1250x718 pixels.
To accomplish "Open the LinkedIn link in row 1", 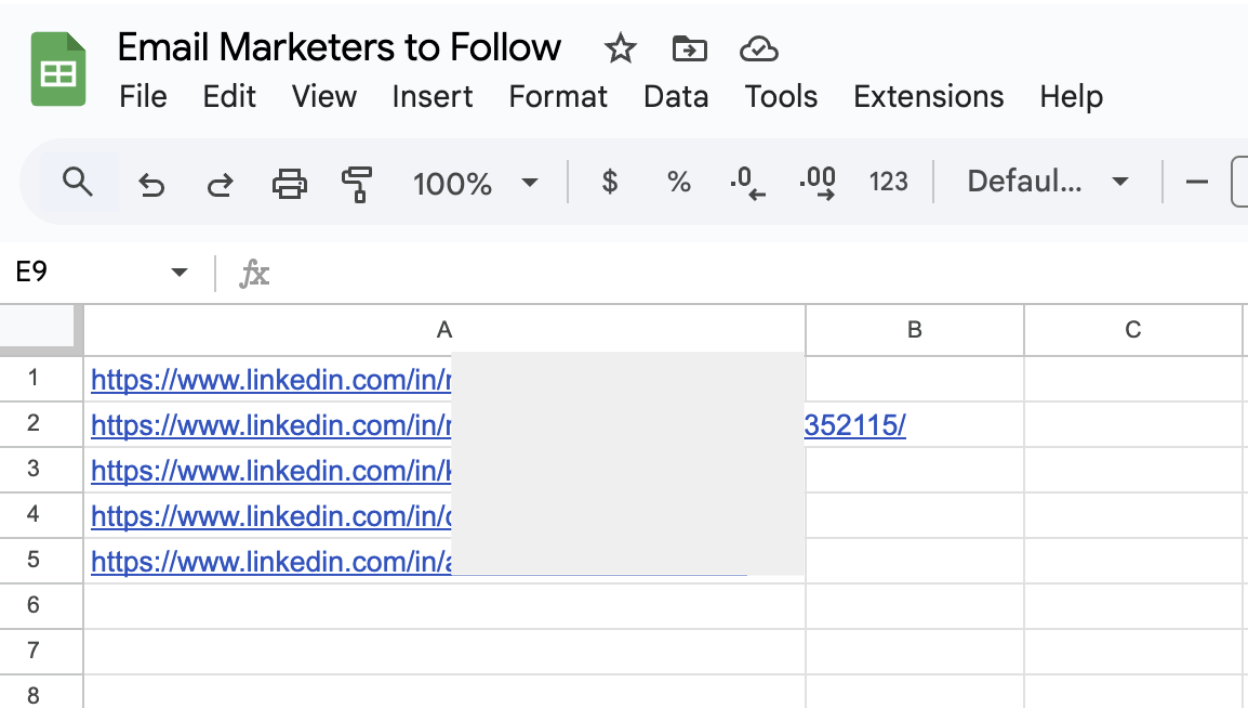I will 271,380.
